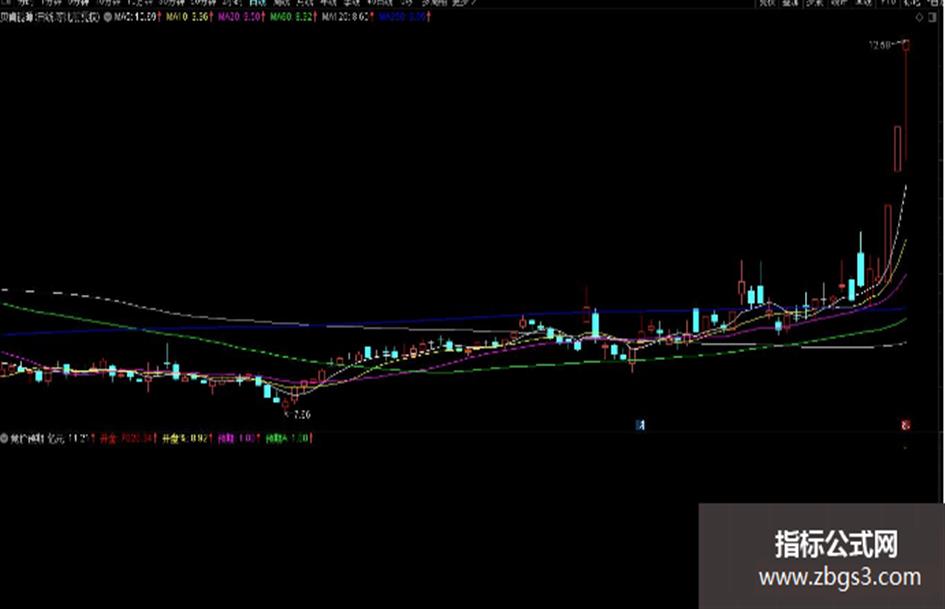The width and height of the screenshot is (945, 609).
Task: Open the sub-indicator panel settings circle icon
Action: pyautogui.click(x=4, y=439)
